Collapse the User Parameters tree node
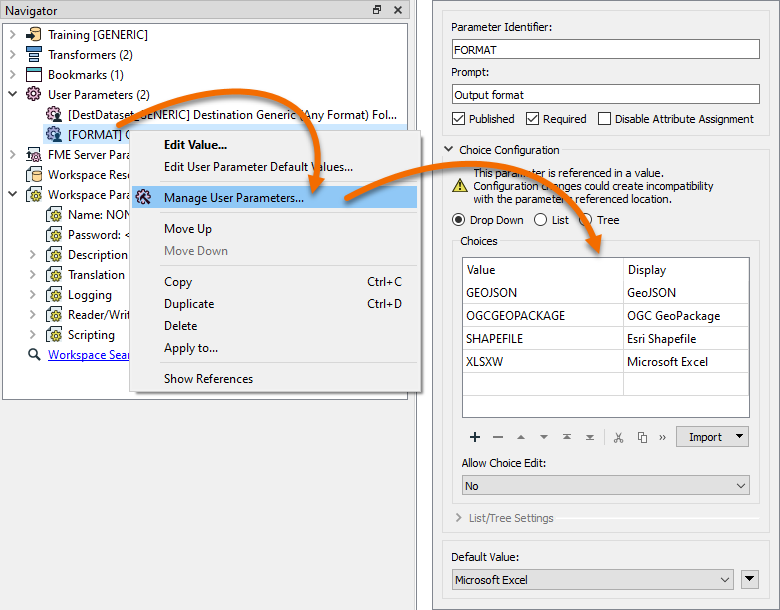The image size is (780, 610). click(12, 95)
